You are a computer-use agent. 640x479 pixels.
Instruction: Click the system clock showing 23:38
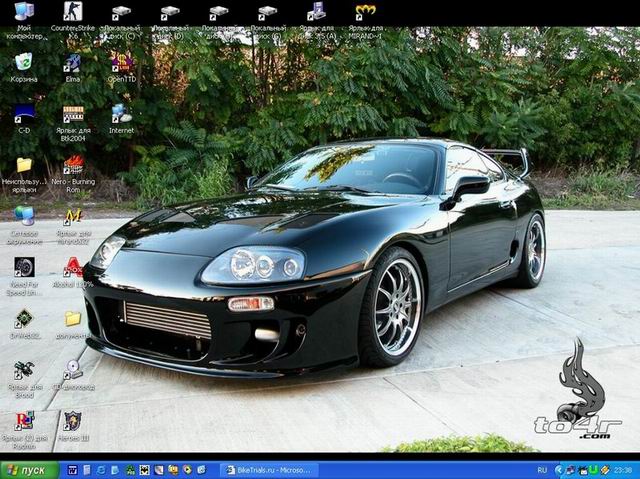621,469
